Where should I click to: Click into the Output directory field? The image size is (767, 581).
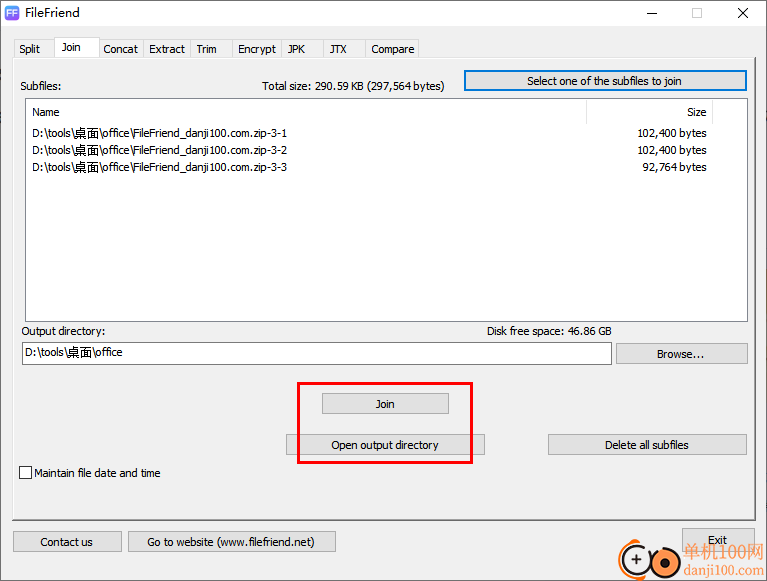(316, 353)
